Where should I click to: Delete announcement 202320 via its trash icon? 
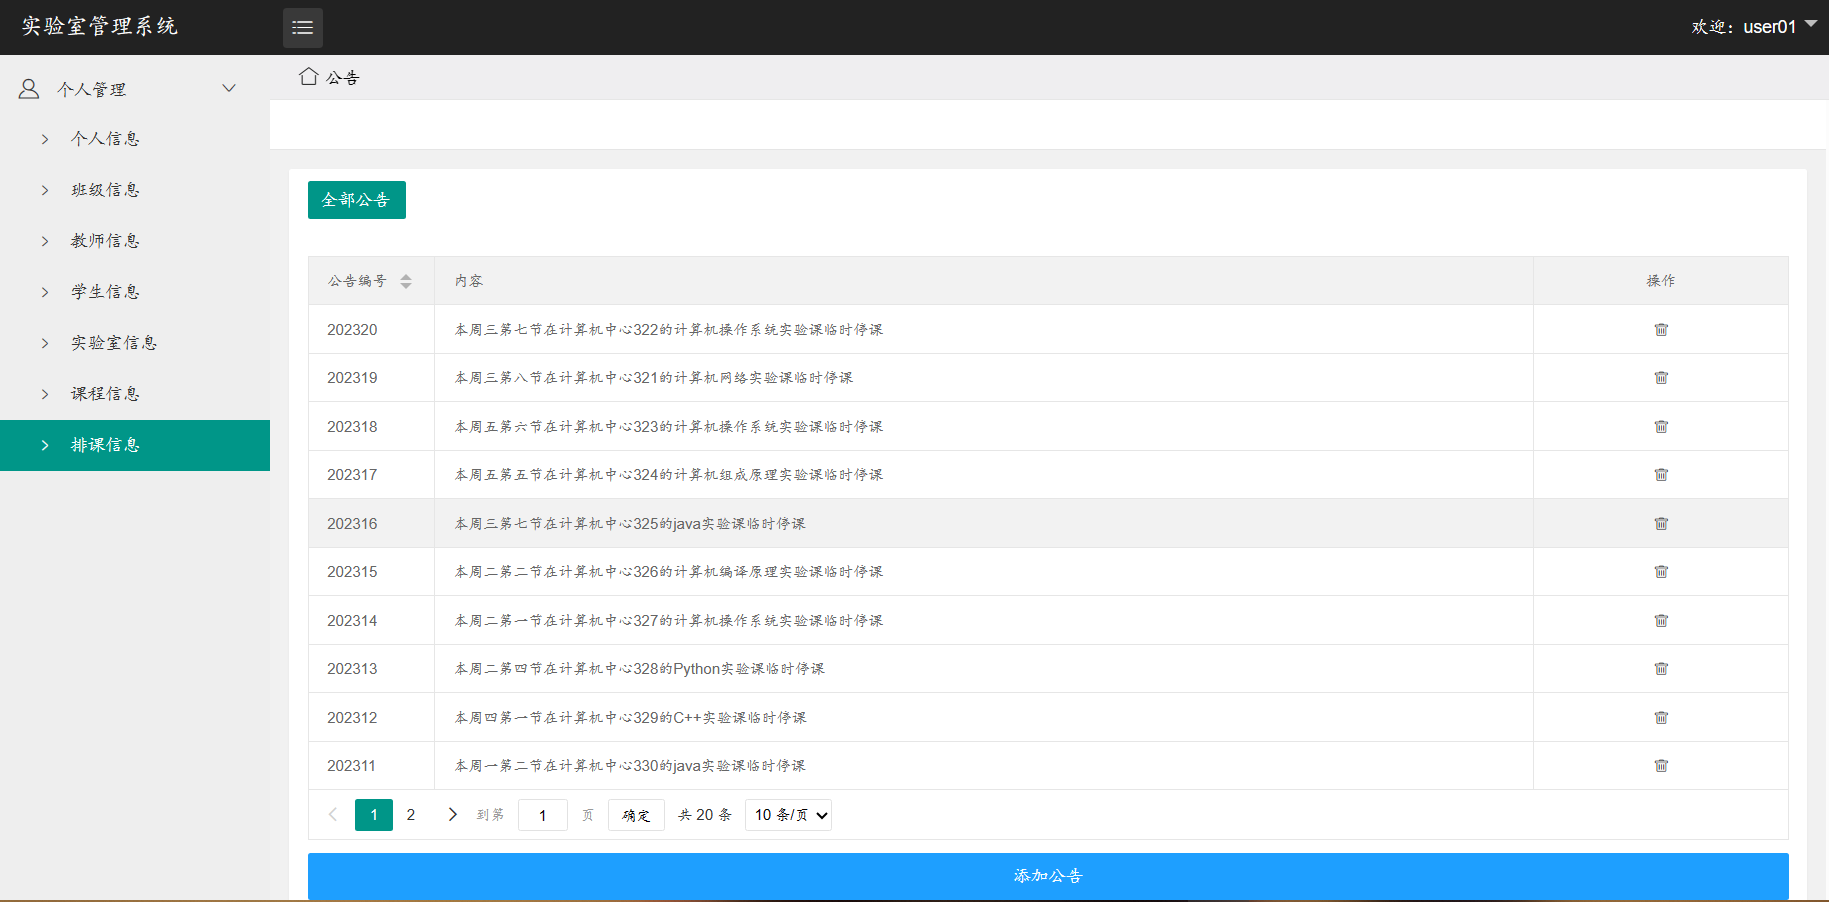[1661, 330]
